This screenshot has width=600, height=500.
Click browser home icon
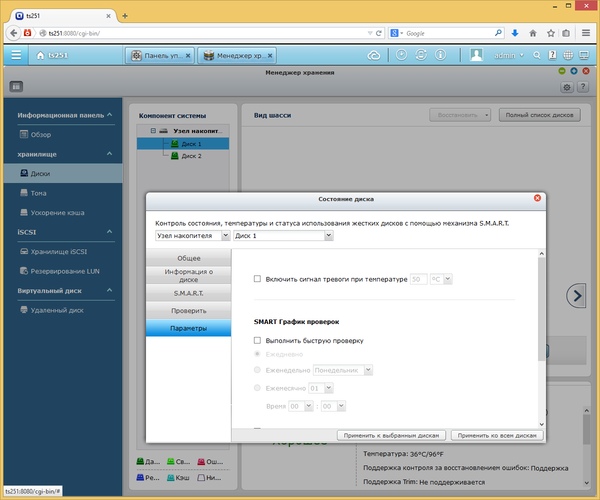(x=533, y=33)
